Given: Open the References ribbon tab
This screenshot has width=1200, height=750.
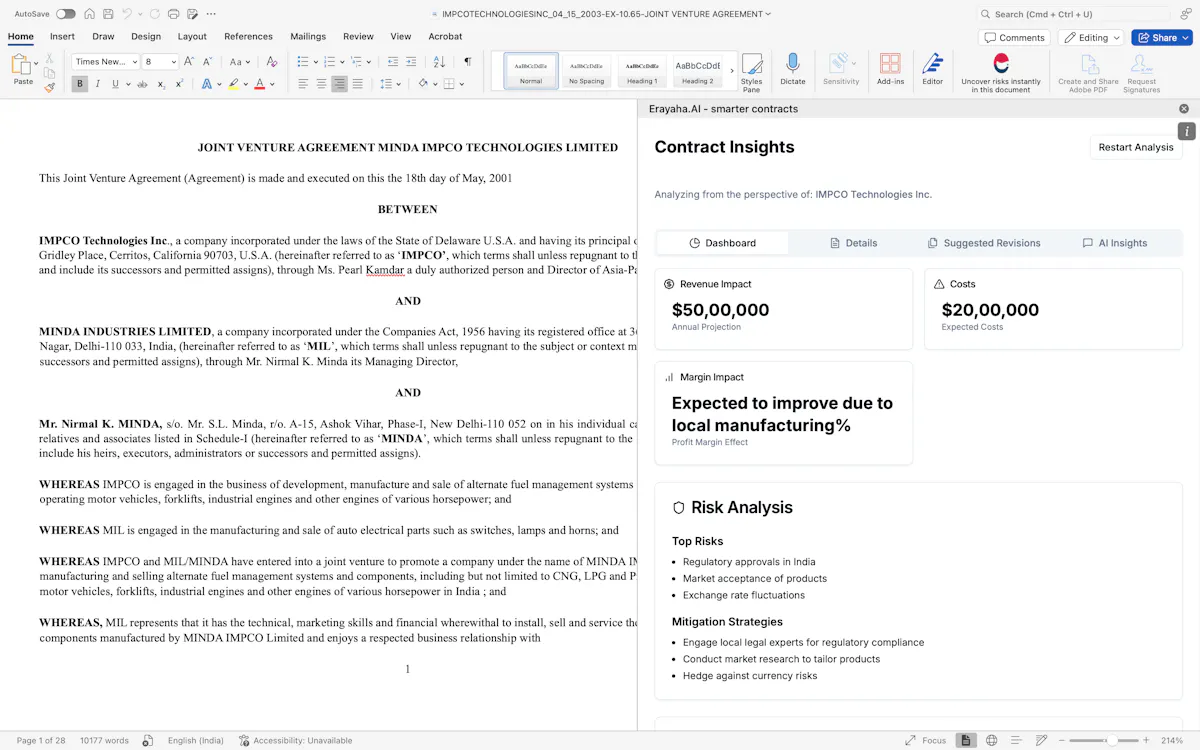Looking at the screenshot, I should tap(248, 36).
